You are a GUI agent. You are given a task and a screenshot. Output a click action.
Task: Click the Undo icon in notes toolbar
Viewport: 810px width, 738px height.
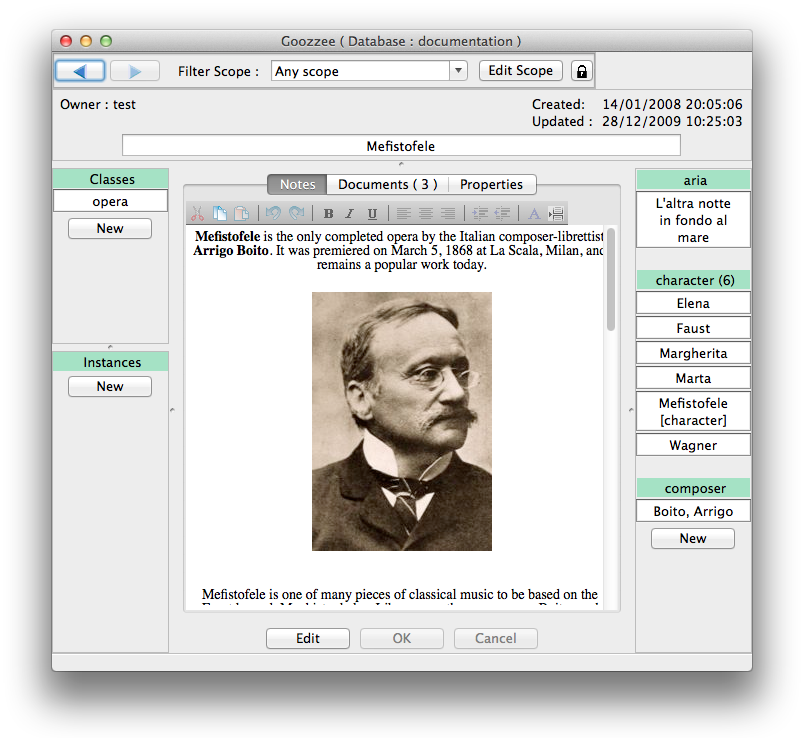pyautogui.click(x=273, y=213)
